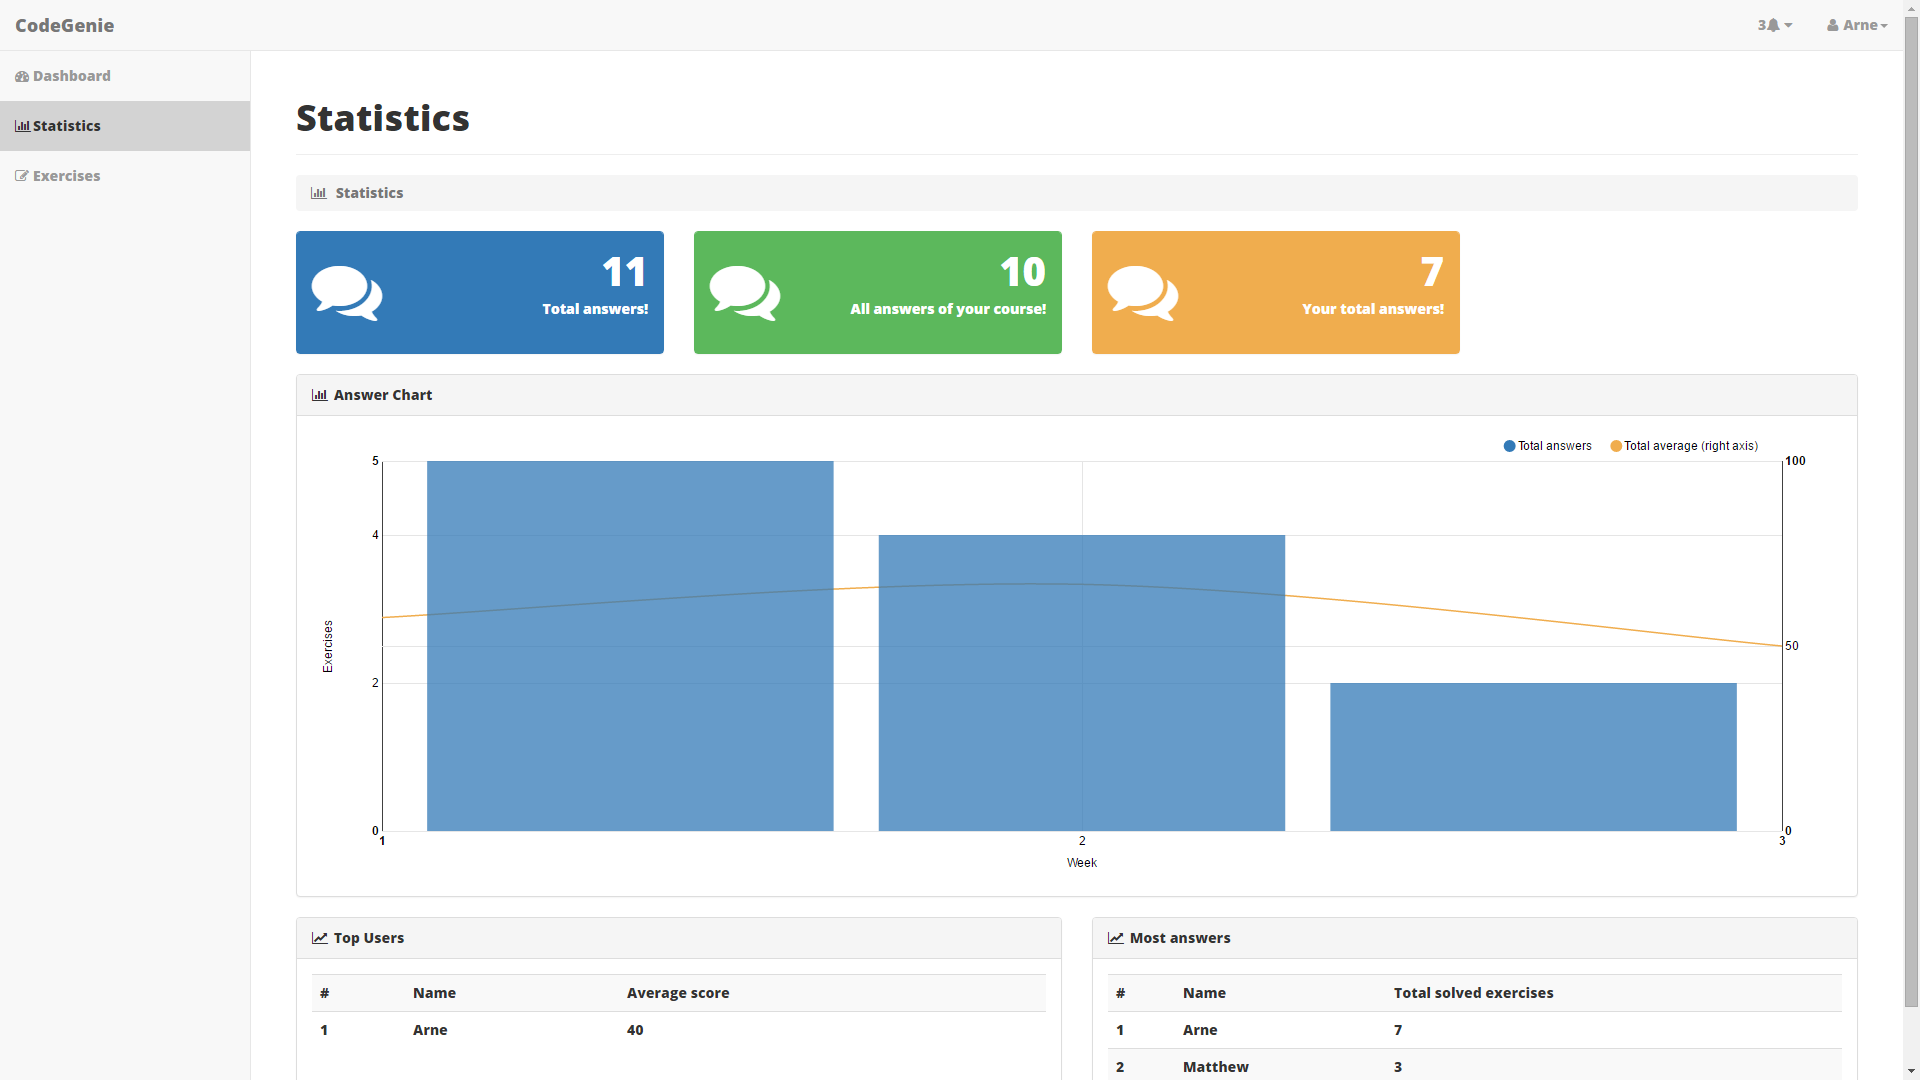Open the notifications bell dropdown

[1775, 25]
